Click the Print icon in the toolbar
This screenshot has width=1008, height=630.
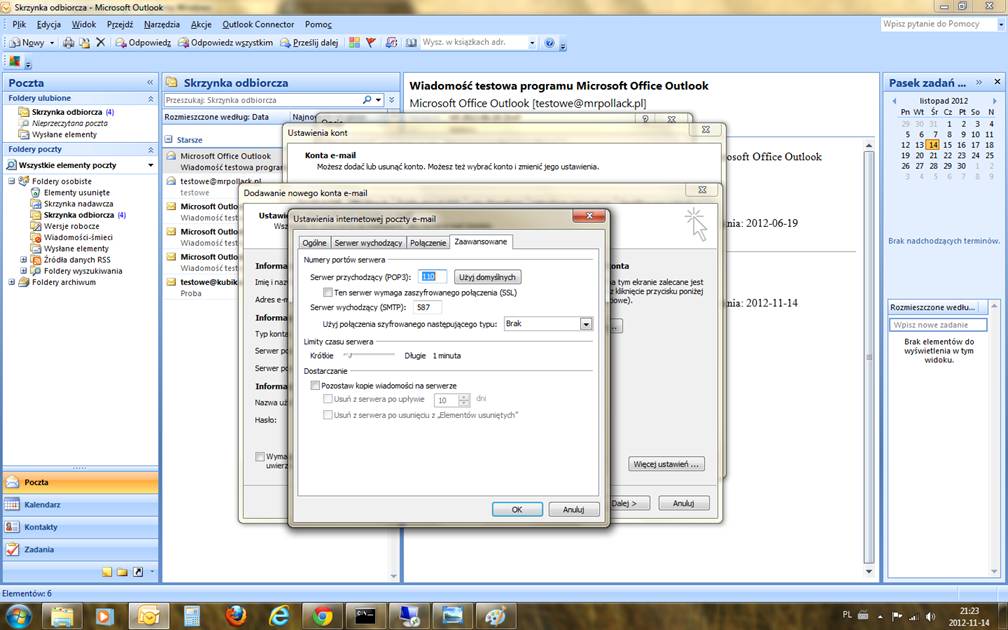(68, 43)
